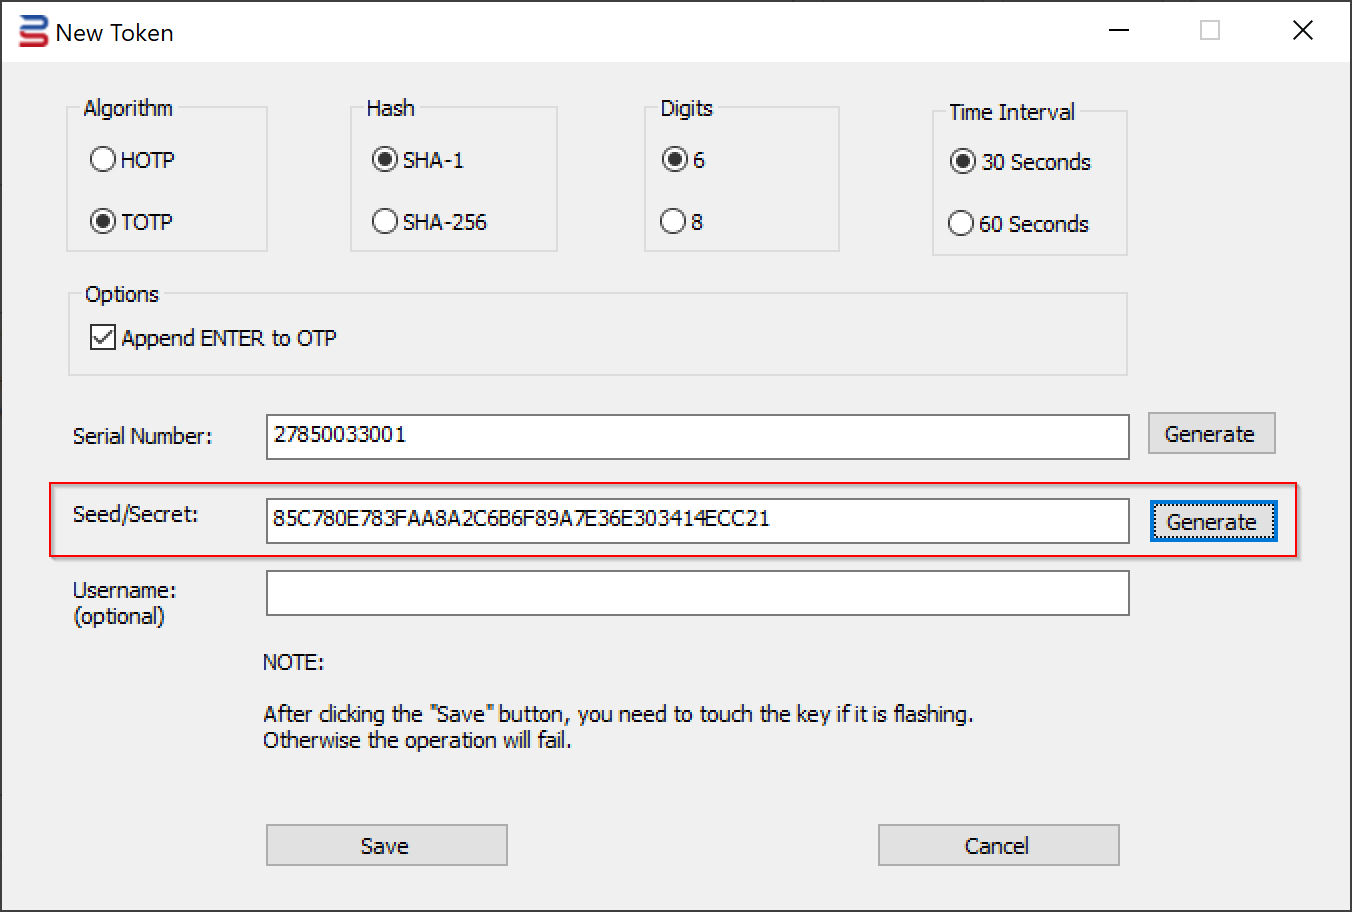Minimize the New Token window
Viewport: 1352px width, 912px height.
click(1120, 31)
